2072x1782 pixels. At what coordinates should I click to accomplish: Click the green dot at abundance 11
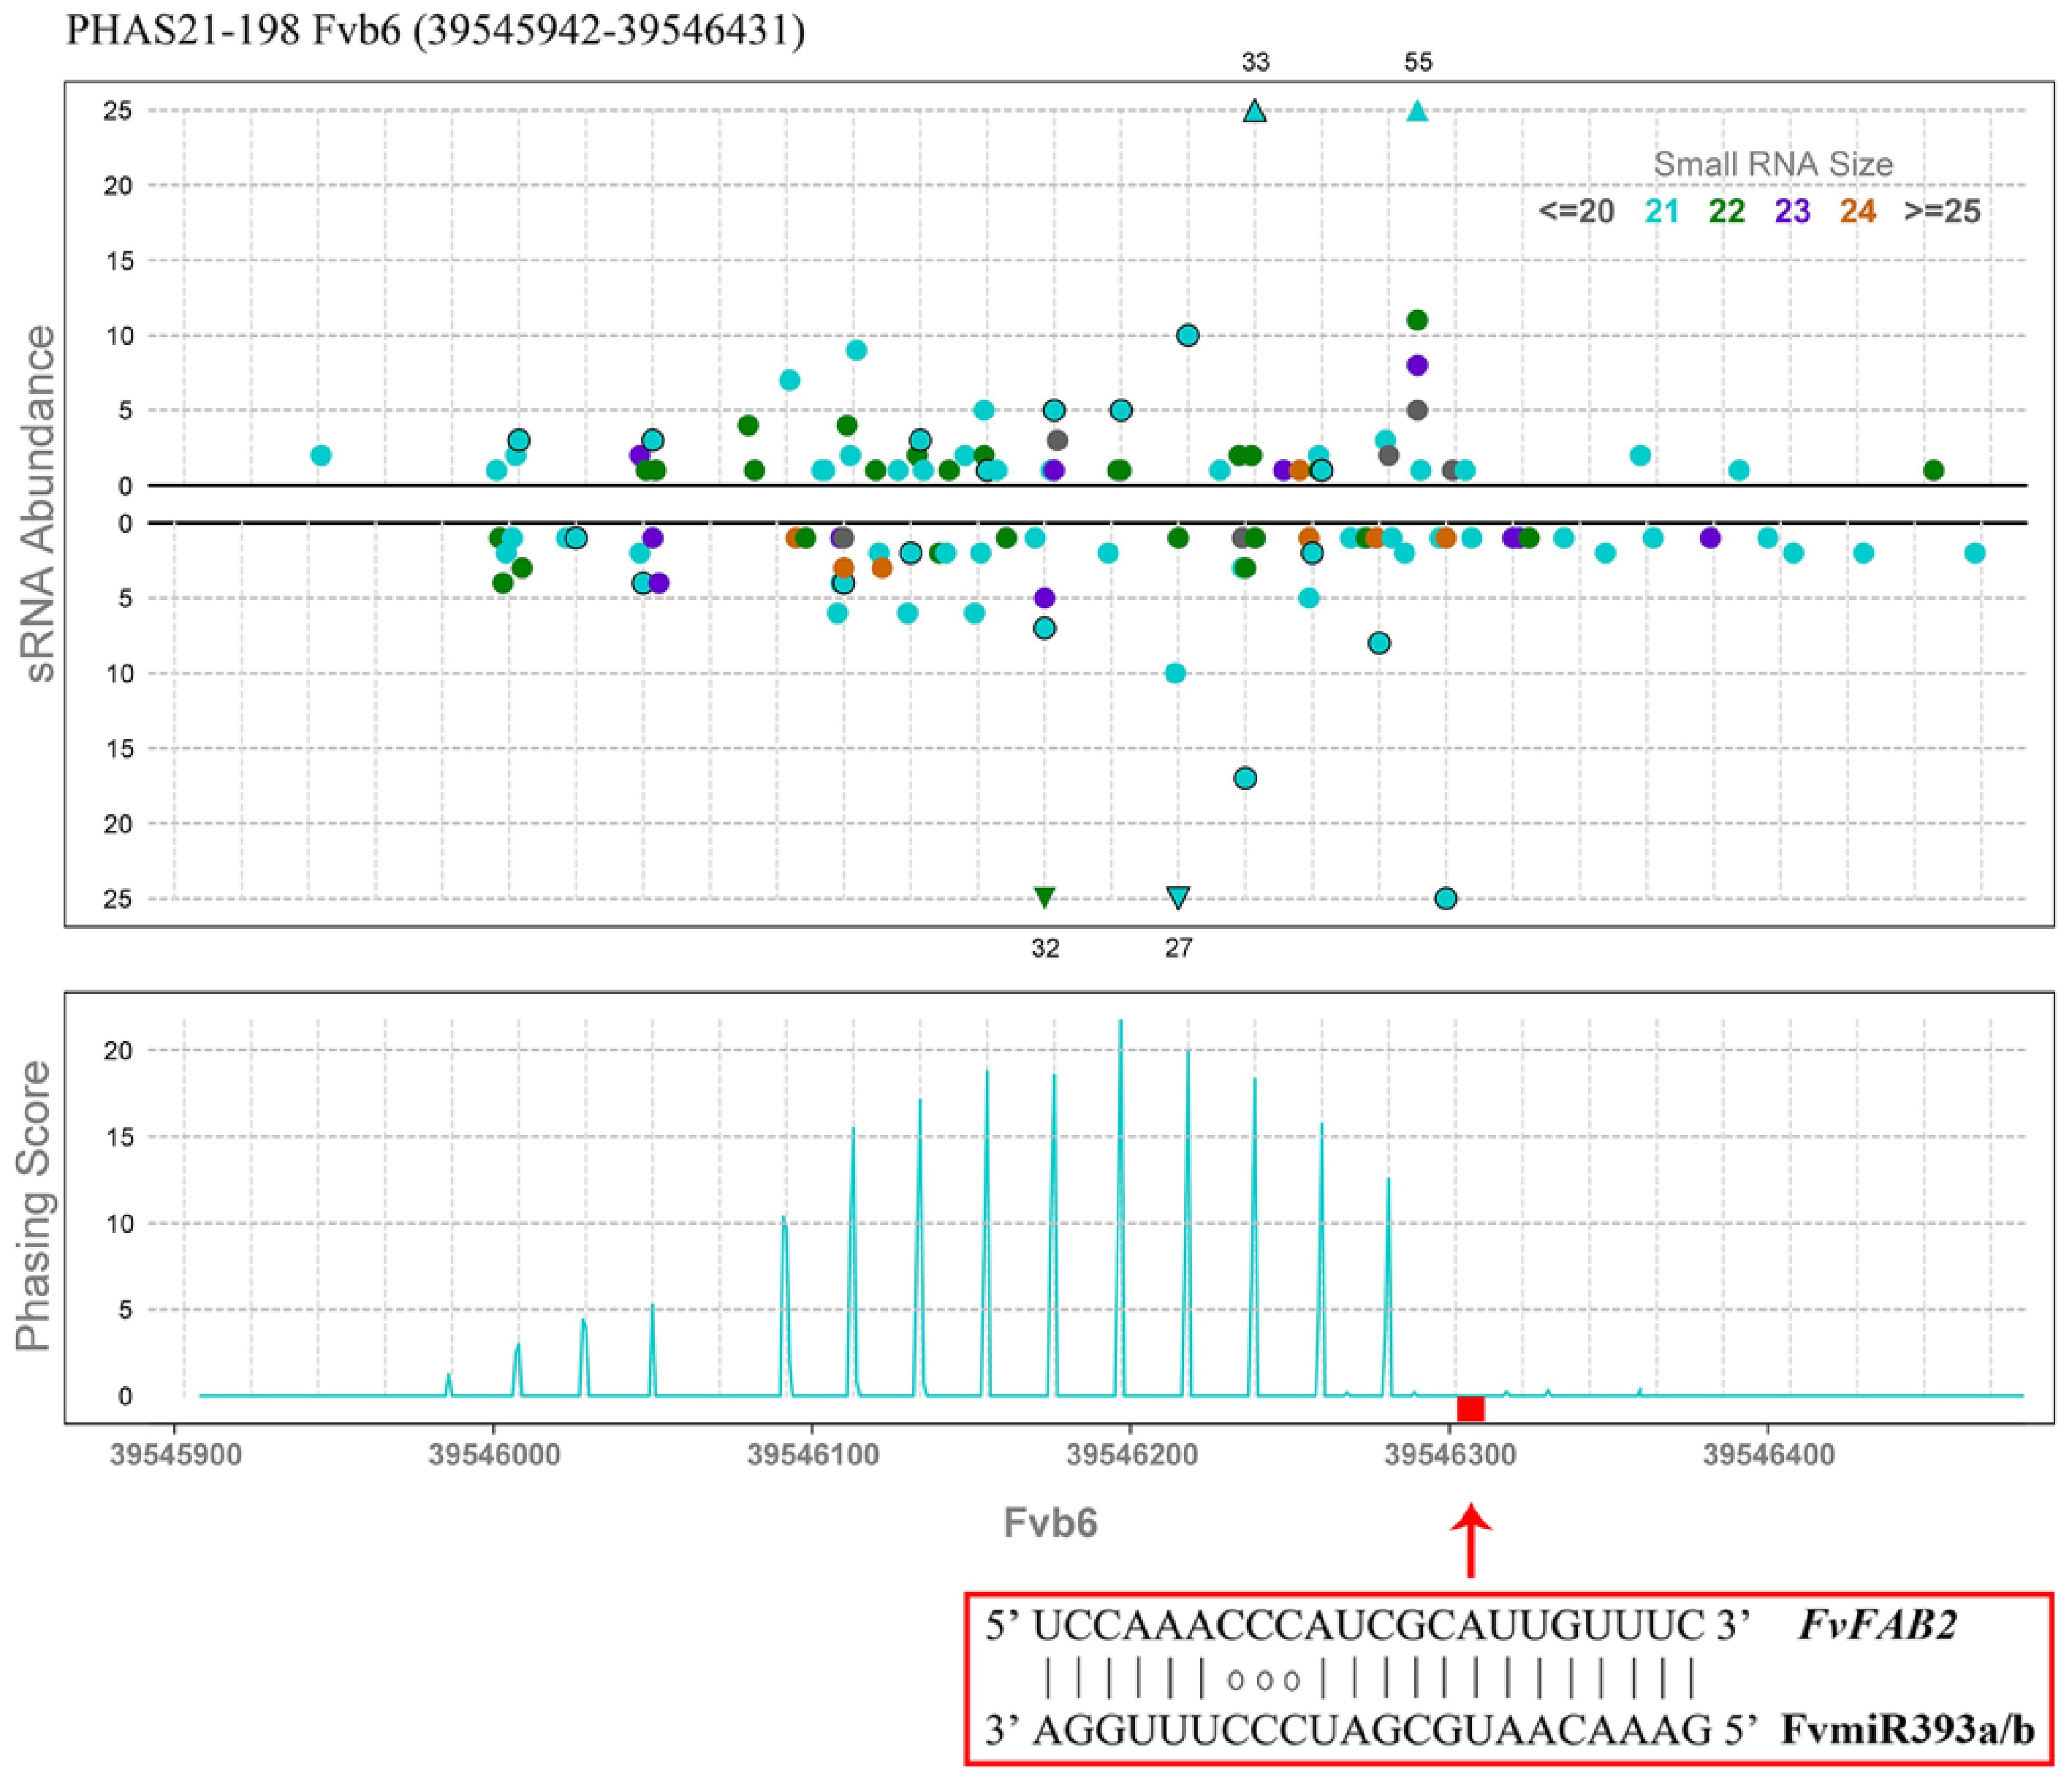pos(1417,320)
